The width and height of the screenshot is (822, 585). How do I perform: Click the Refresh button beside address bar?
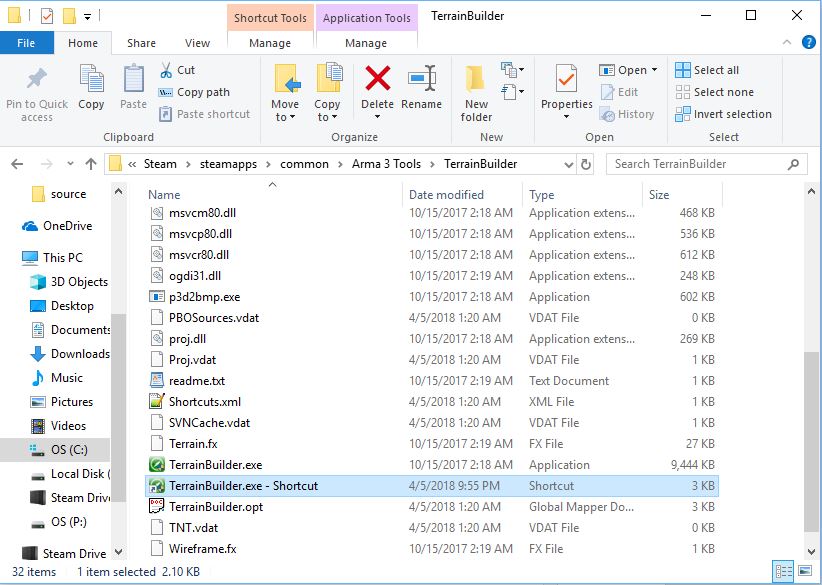(586, 165)
